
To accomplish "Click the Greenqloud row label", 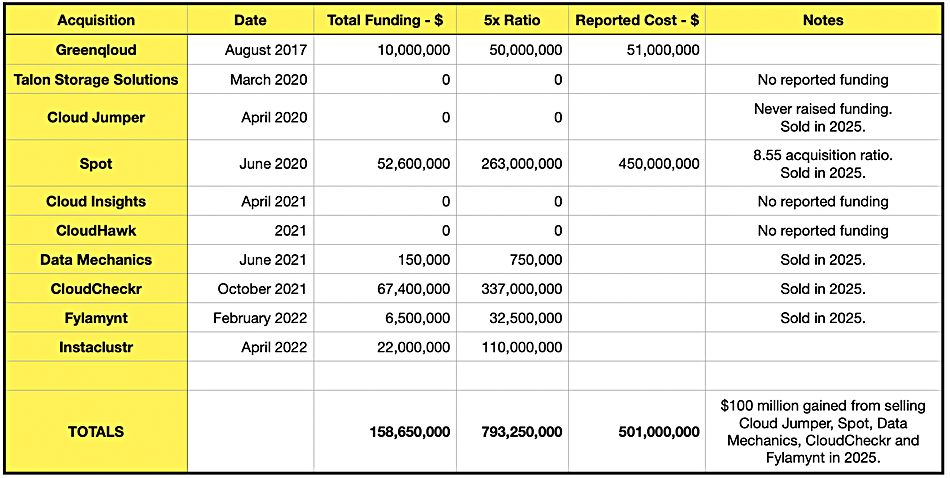I will pyautogui.click(x=96, y=50).
